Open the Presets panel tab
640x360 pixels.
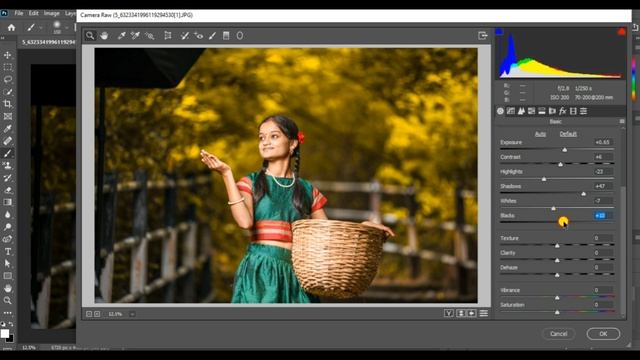pos(584,111)
